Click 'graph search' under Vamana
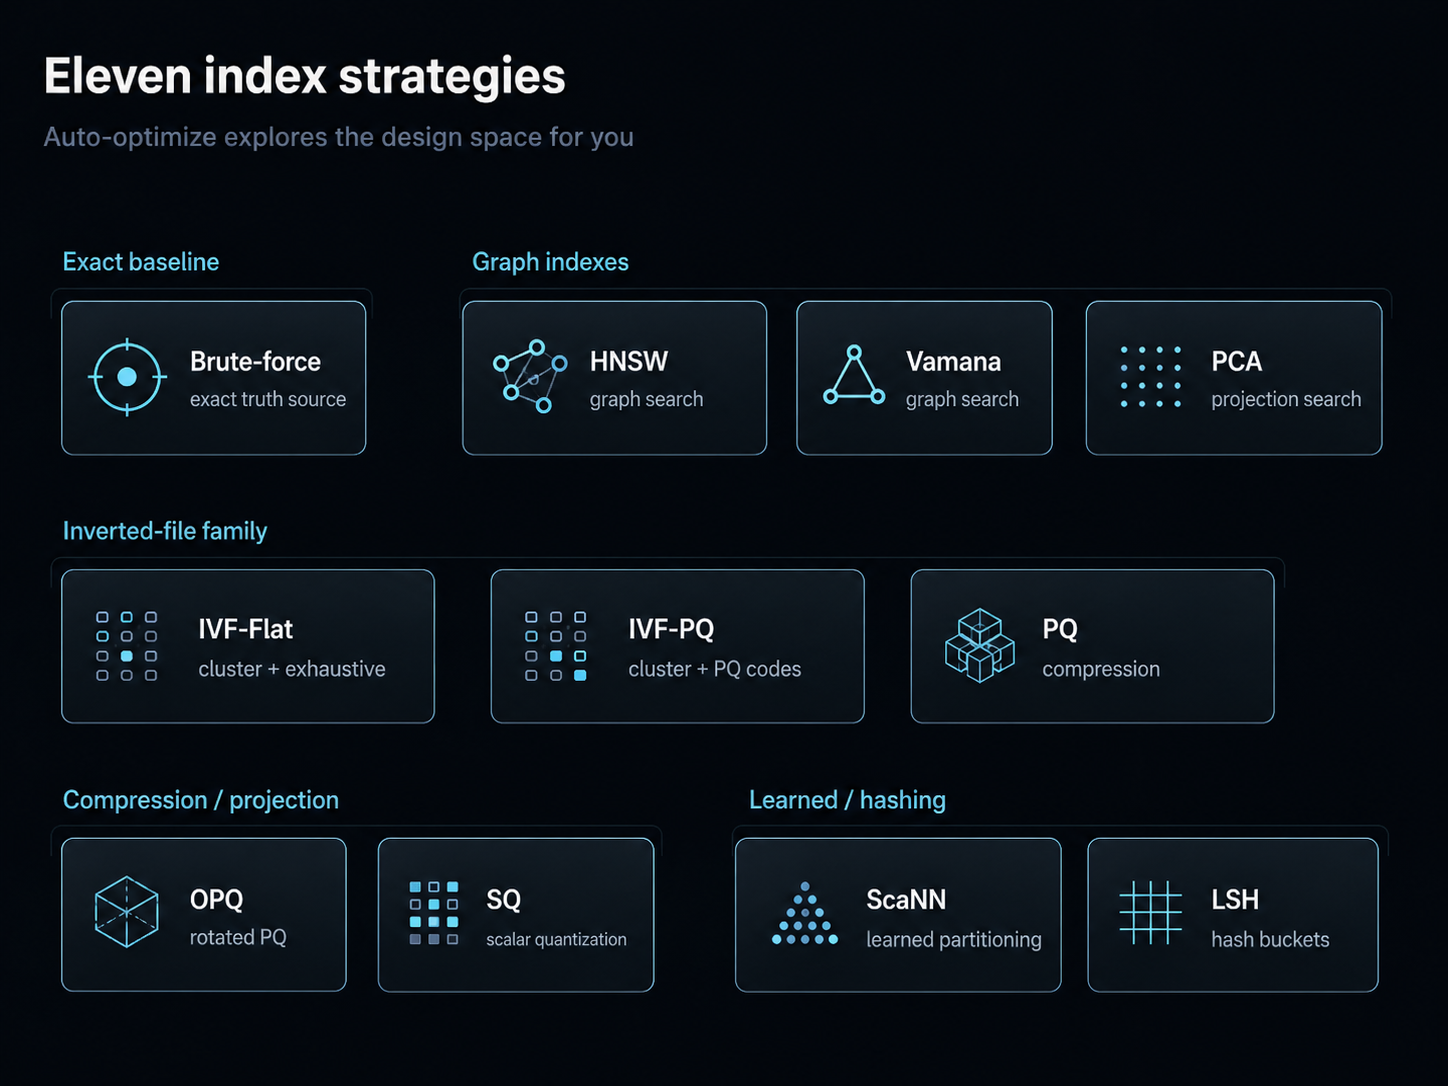Image resolution: width=1448 pixels, height=1086 pixels. (x=962, y=399)
